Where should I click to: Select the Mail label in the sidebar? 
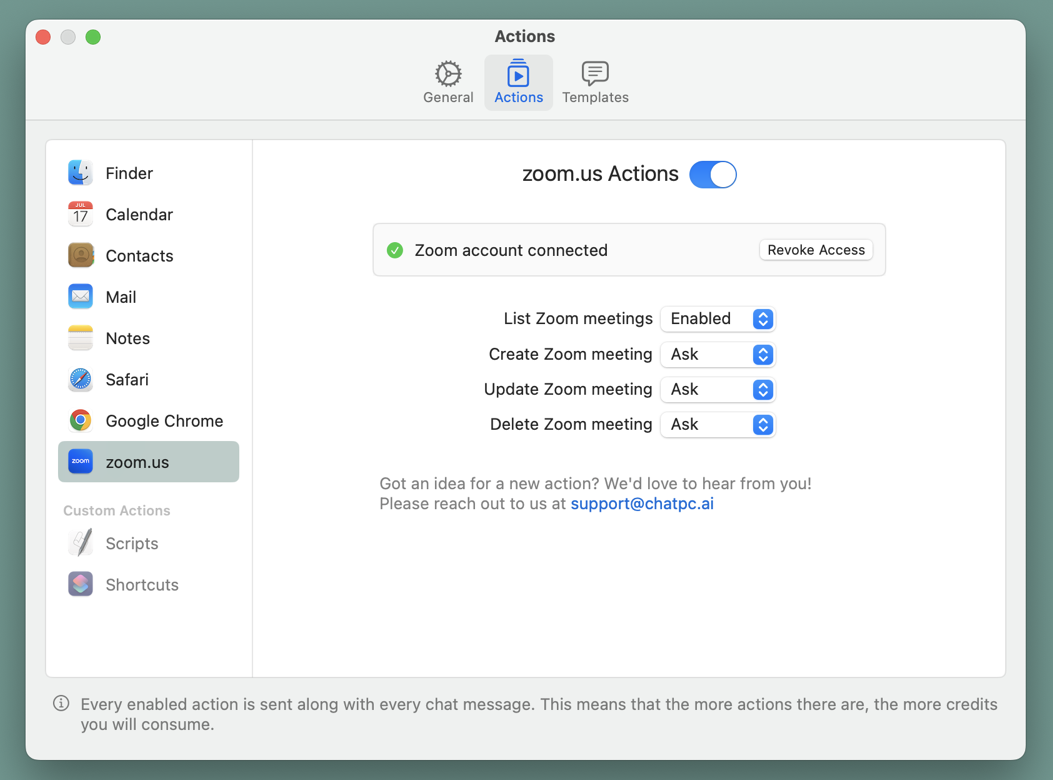(121, 297)
